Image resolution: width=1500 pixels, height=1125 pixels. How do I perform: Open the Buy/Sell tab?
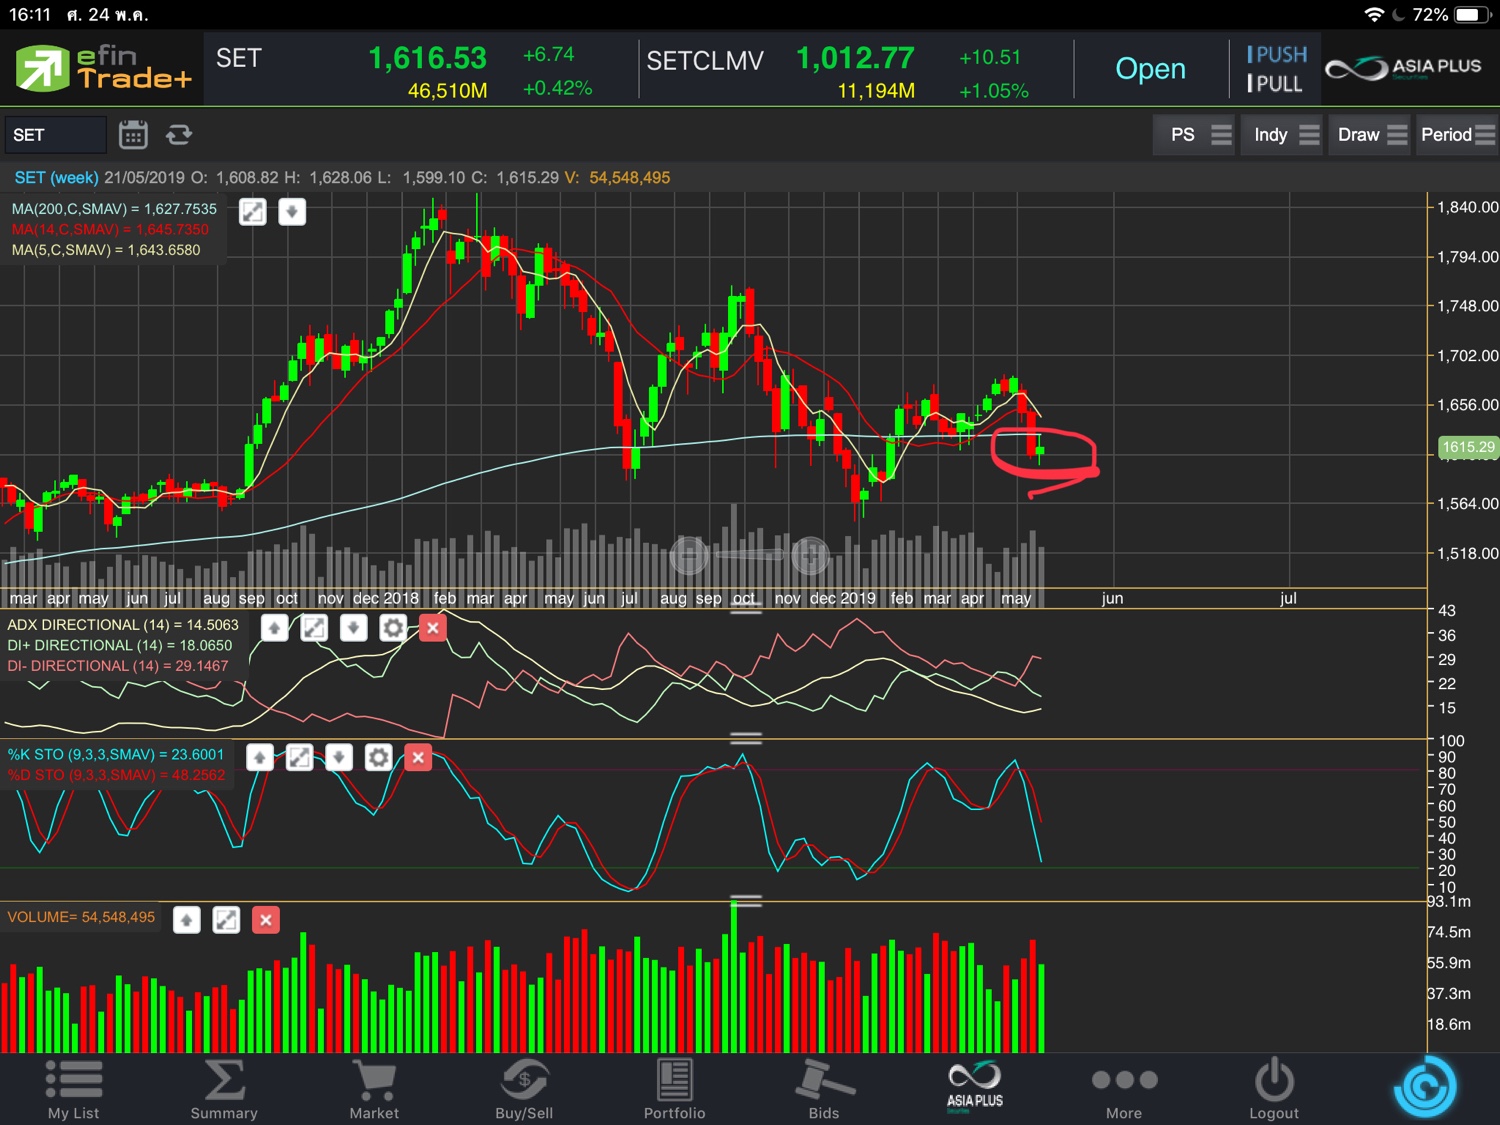coord(524,1089)
